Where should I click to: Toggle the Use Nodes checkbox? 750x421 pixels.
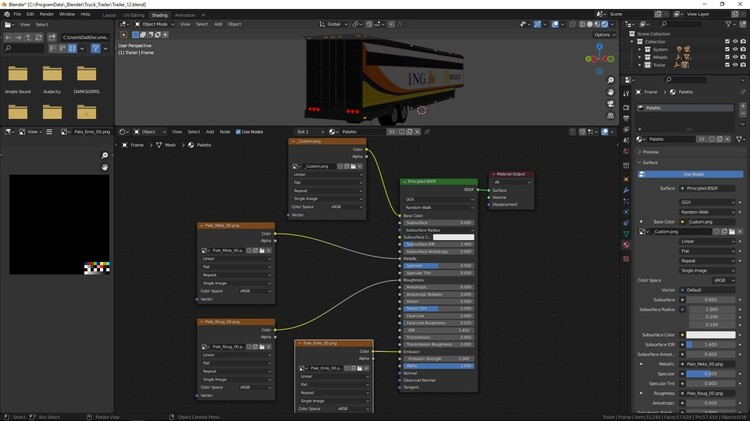(x=238, y=131)
